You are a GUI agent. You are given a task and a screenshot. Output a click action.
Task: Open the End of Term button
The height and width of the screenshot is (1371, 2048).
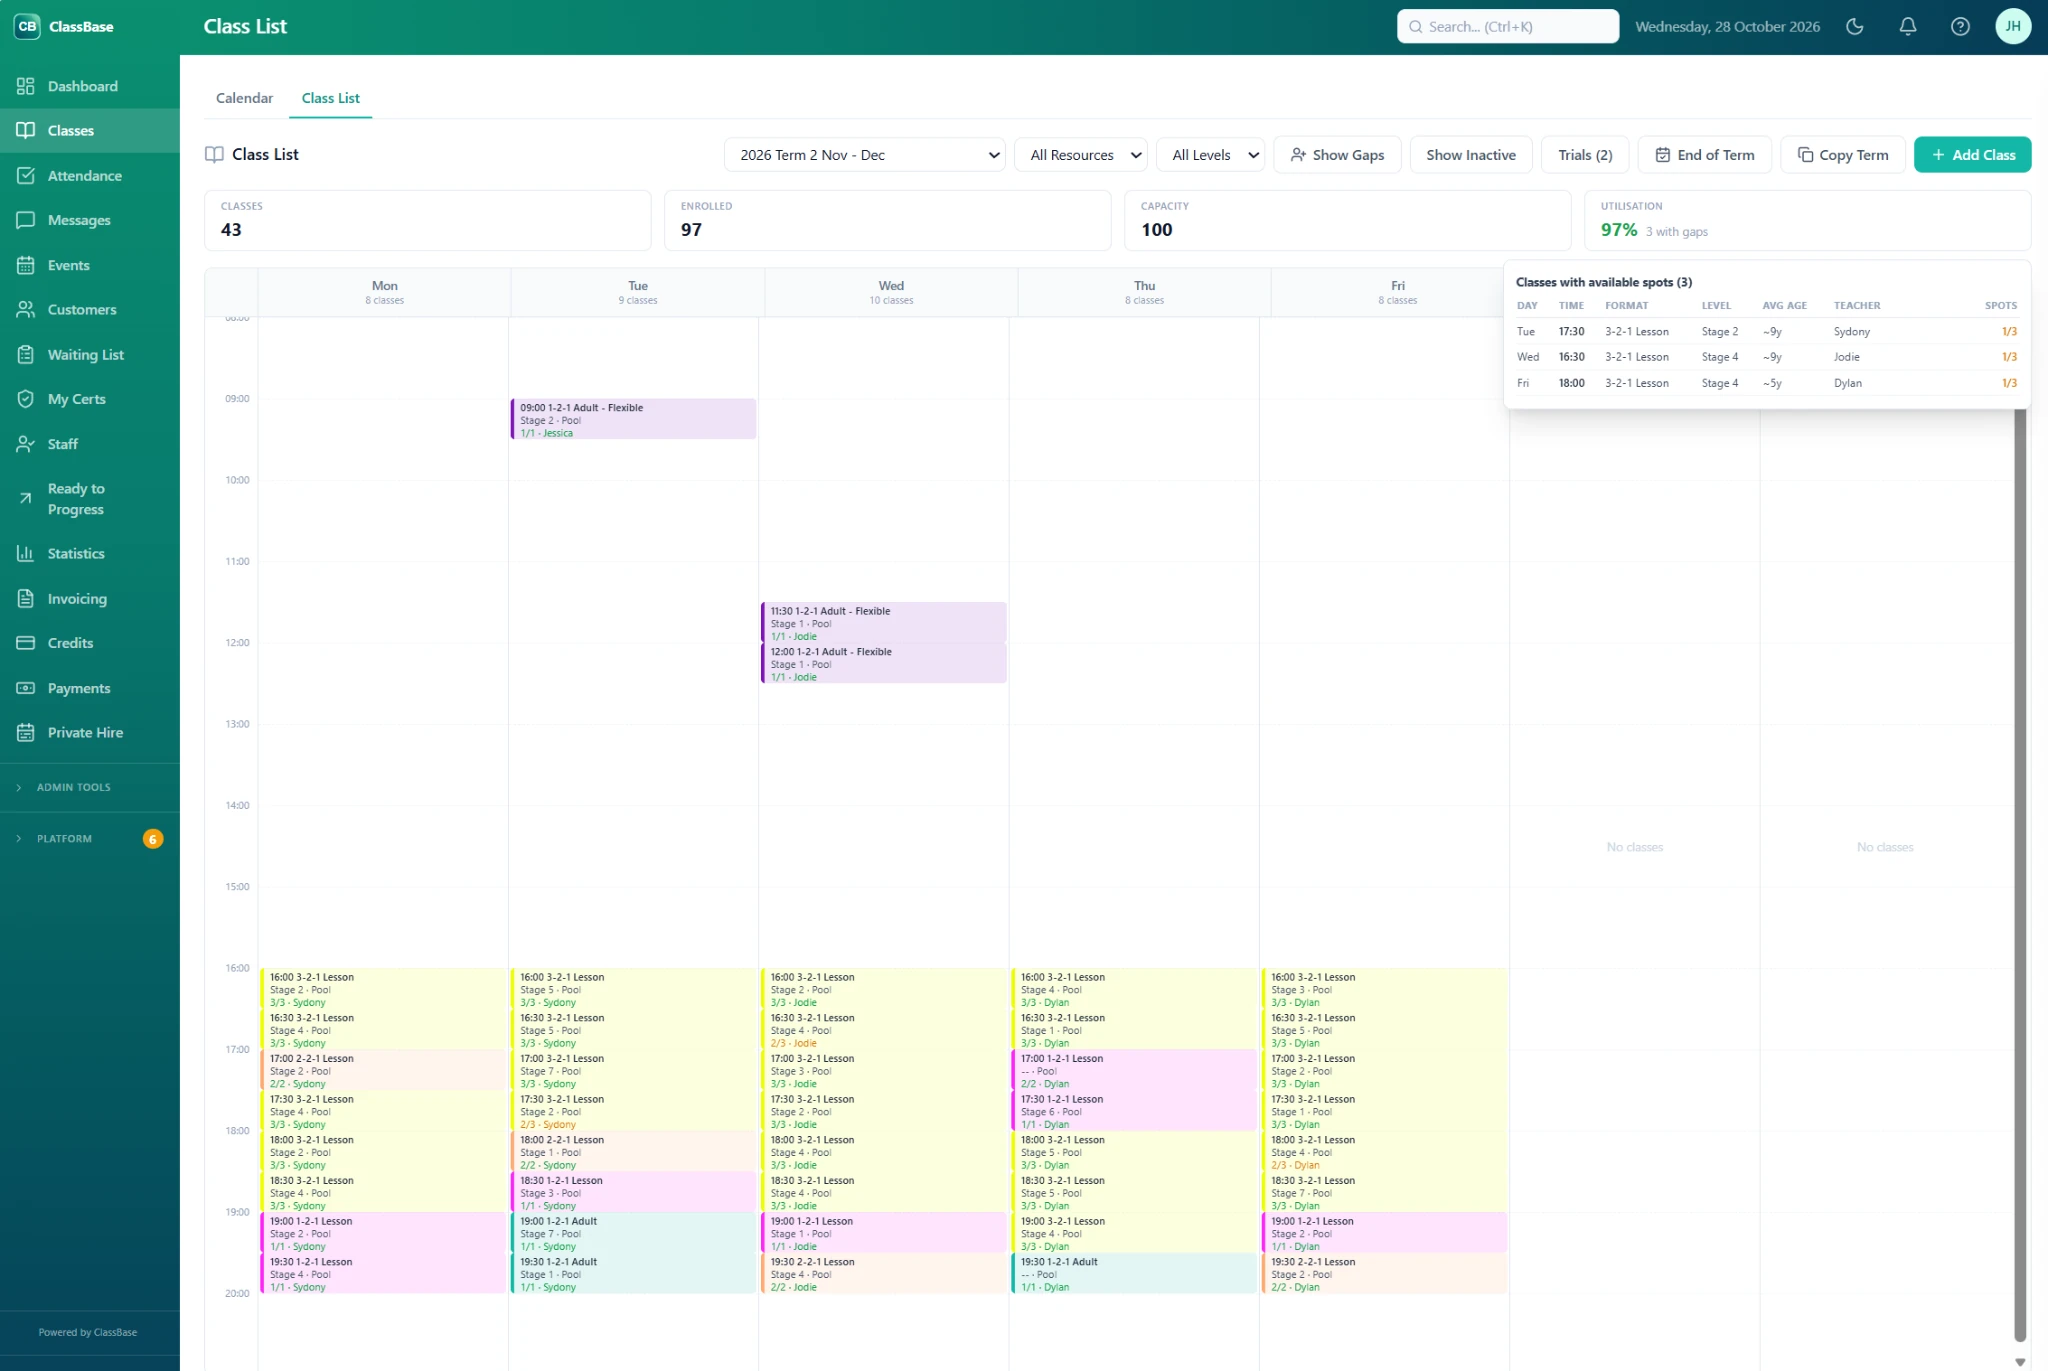pyautogui.click(x=1704, y=155)
